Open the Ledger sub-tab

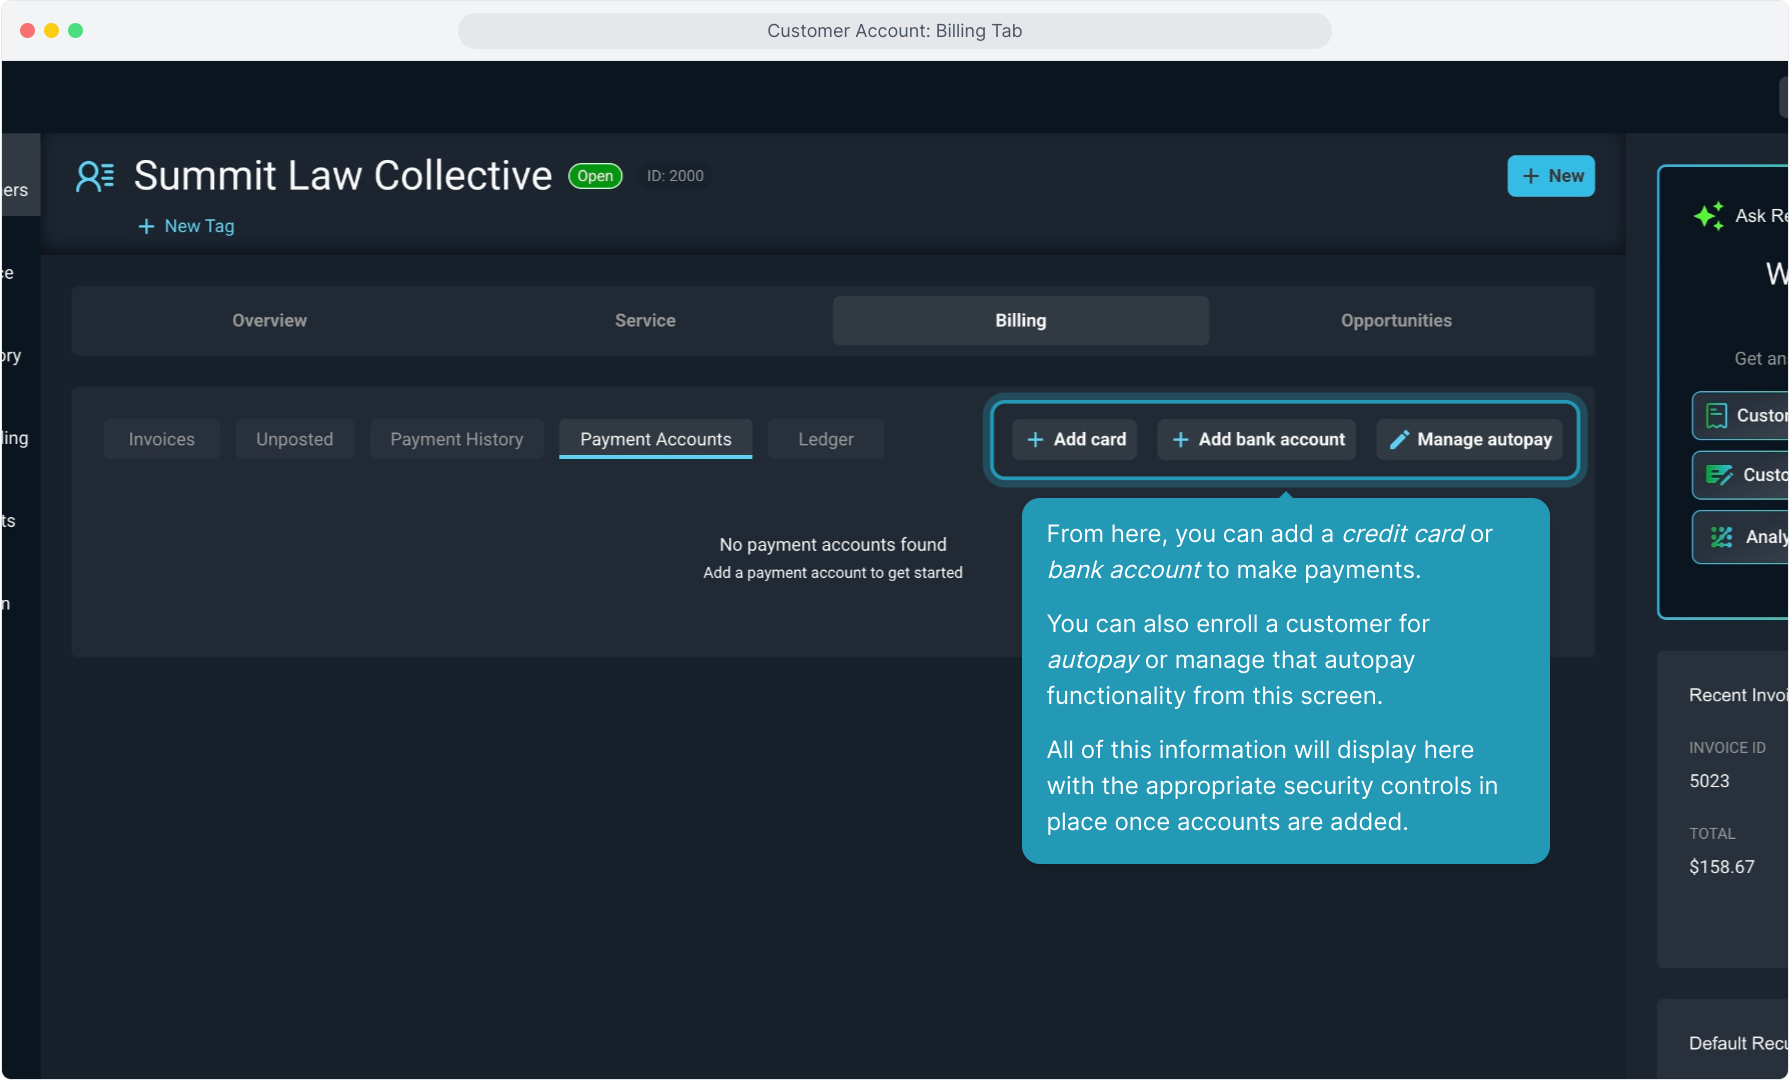(825, 440)
